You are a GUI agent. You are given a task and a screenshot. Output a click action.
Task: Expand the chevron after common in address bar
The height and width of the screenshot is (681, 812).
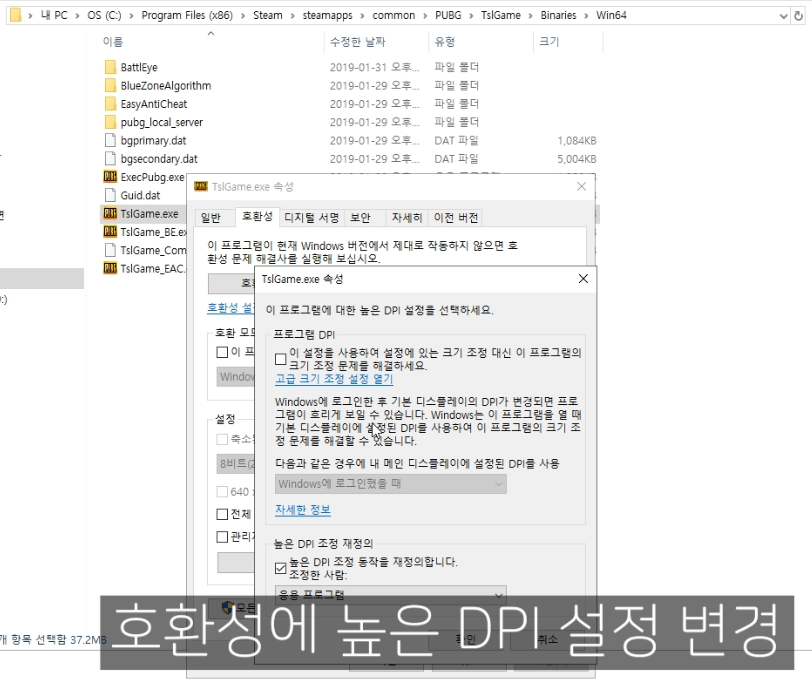(425, 16)
